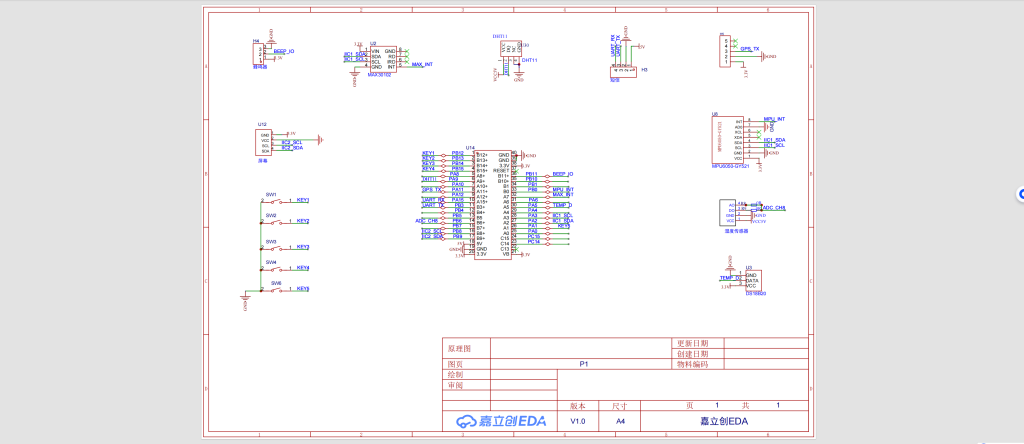Select the GPS_TX net label at top right
Viewport: 1024px width, 444px height.
[749, 48]
